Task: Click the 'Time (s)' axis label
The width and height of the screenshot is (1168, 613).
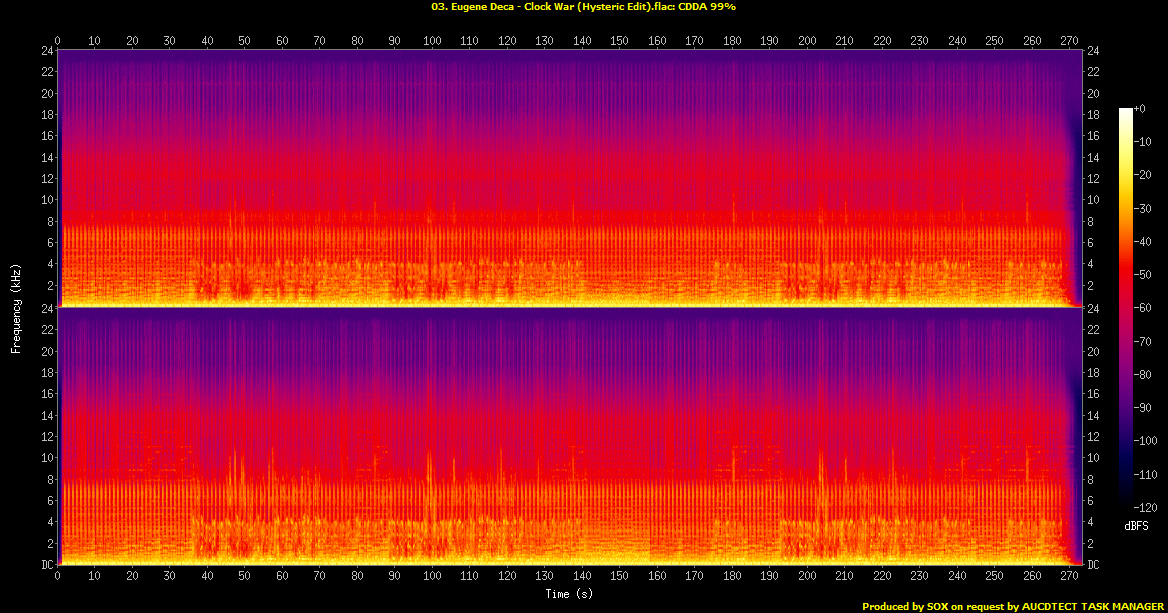Action: coord(569,594)
